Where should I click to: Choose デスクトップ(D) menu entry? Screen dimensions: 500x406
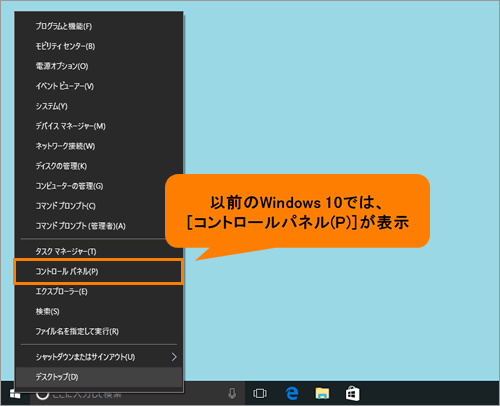[99, 377]
